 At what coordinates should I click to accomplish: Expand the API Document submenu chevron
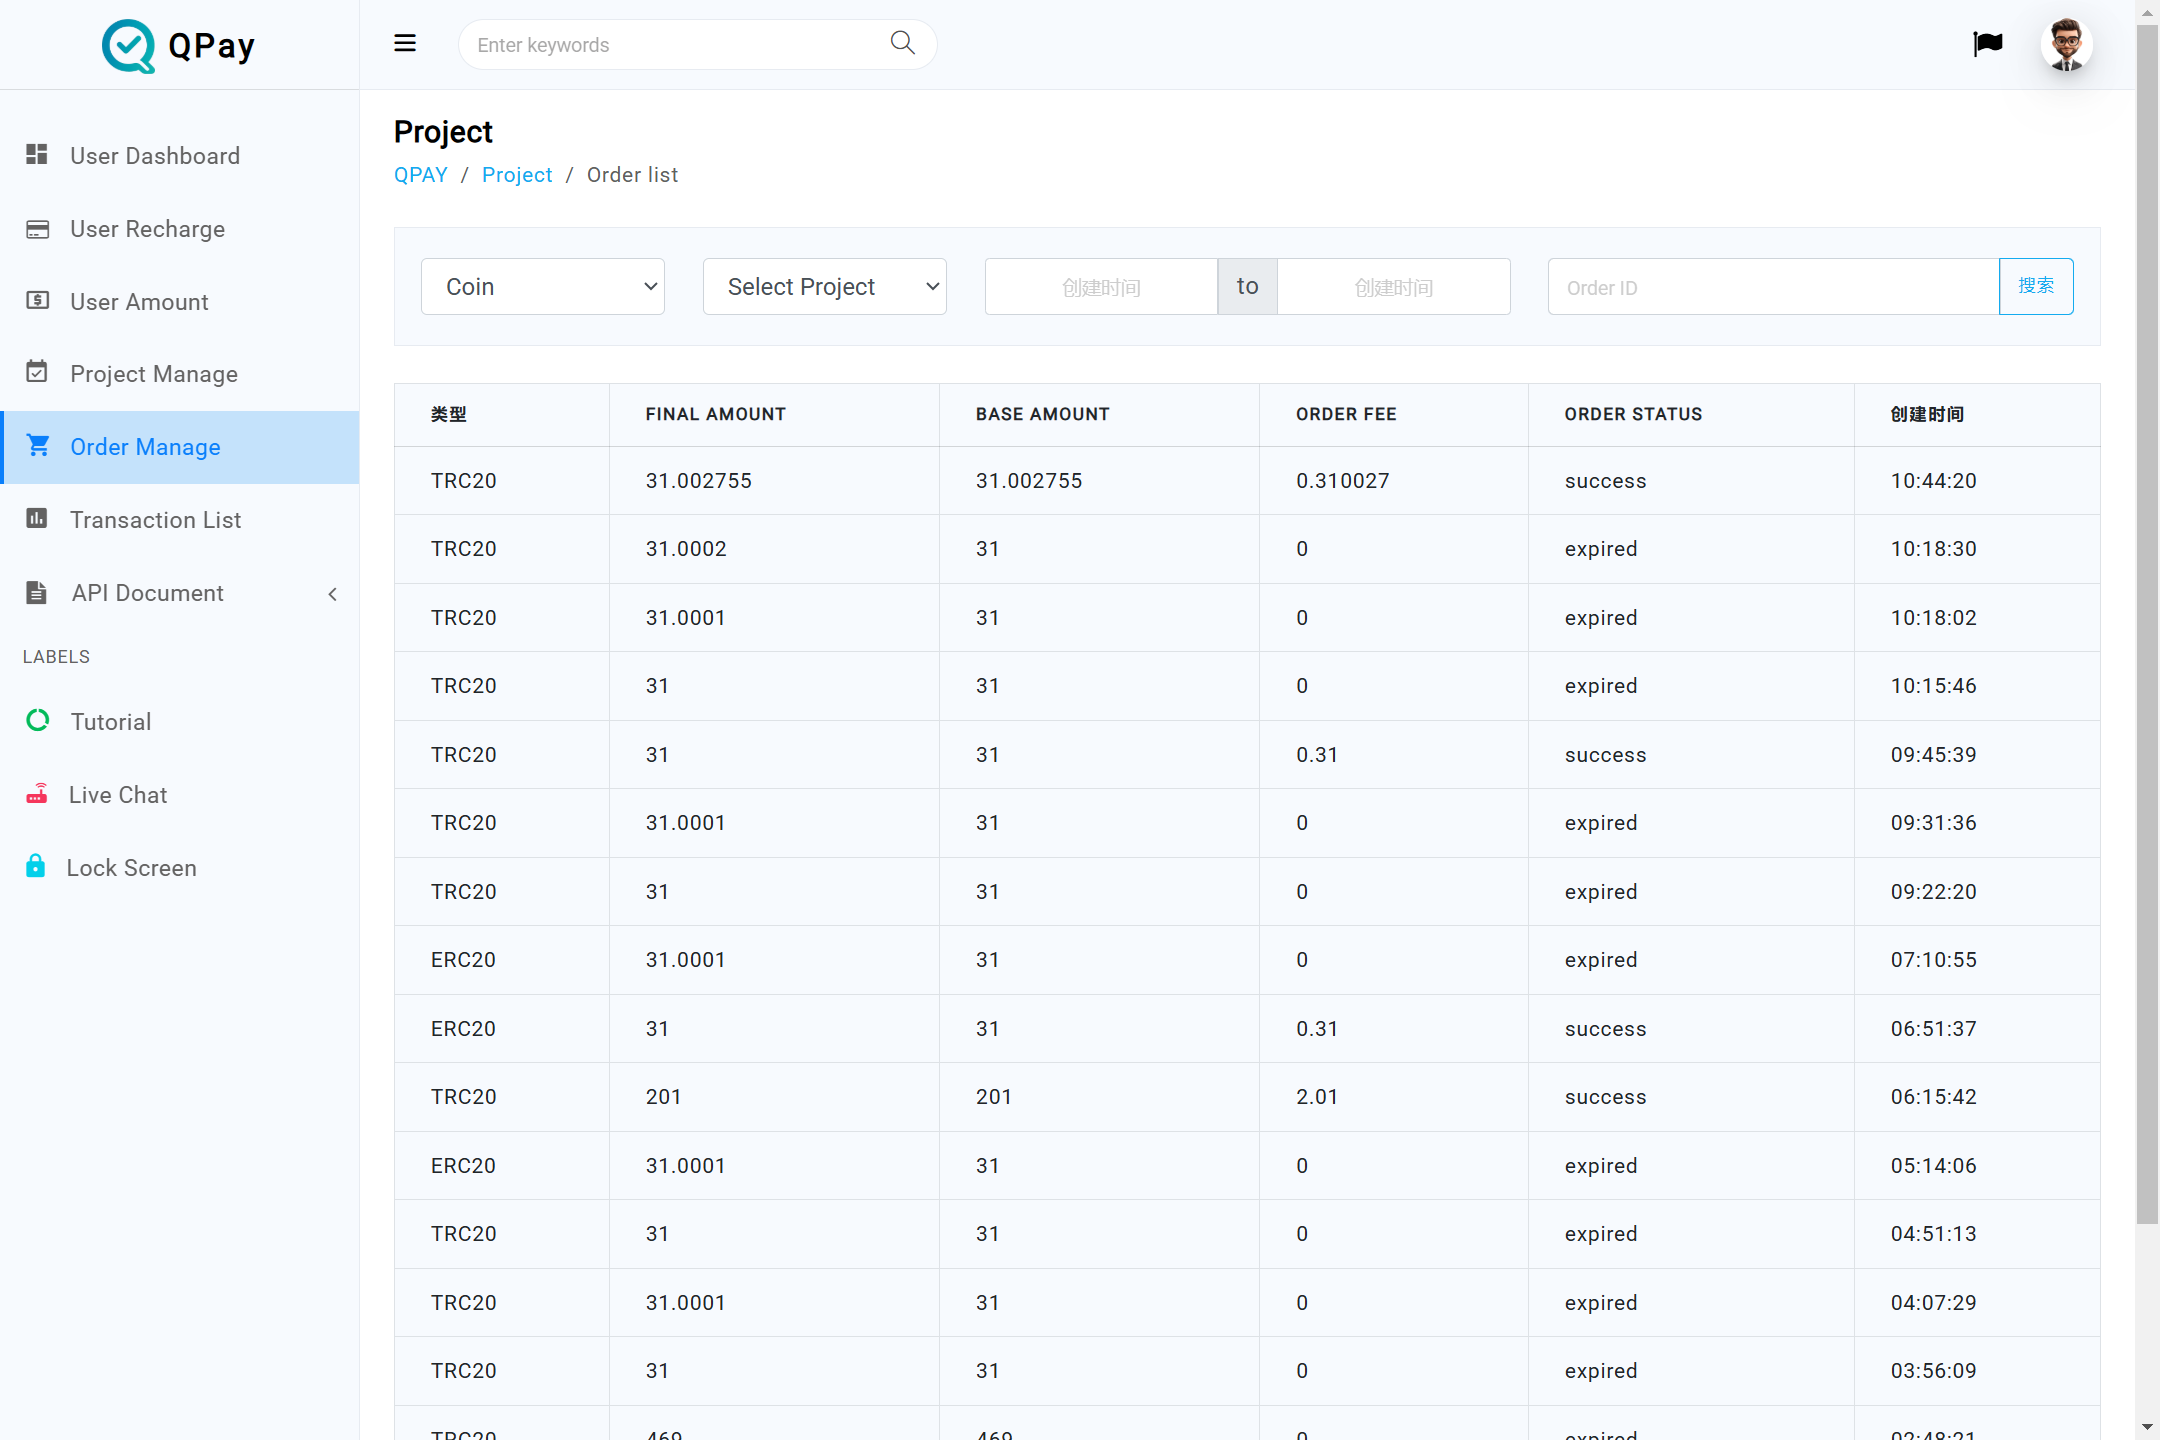(x=333, y=594)
